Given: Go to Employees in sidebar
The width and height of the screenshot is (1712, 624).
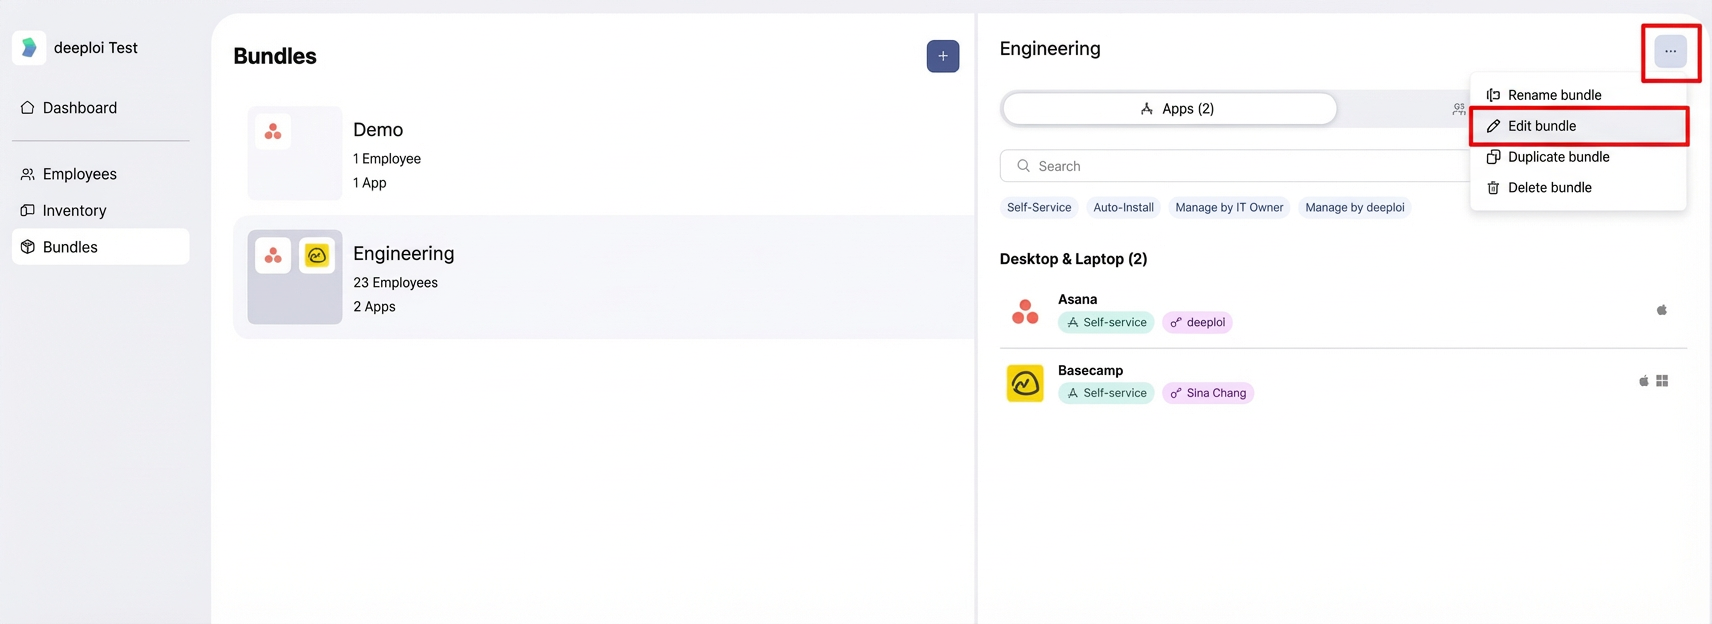Looking at the screenshot, I should click(x=100, y=174).
